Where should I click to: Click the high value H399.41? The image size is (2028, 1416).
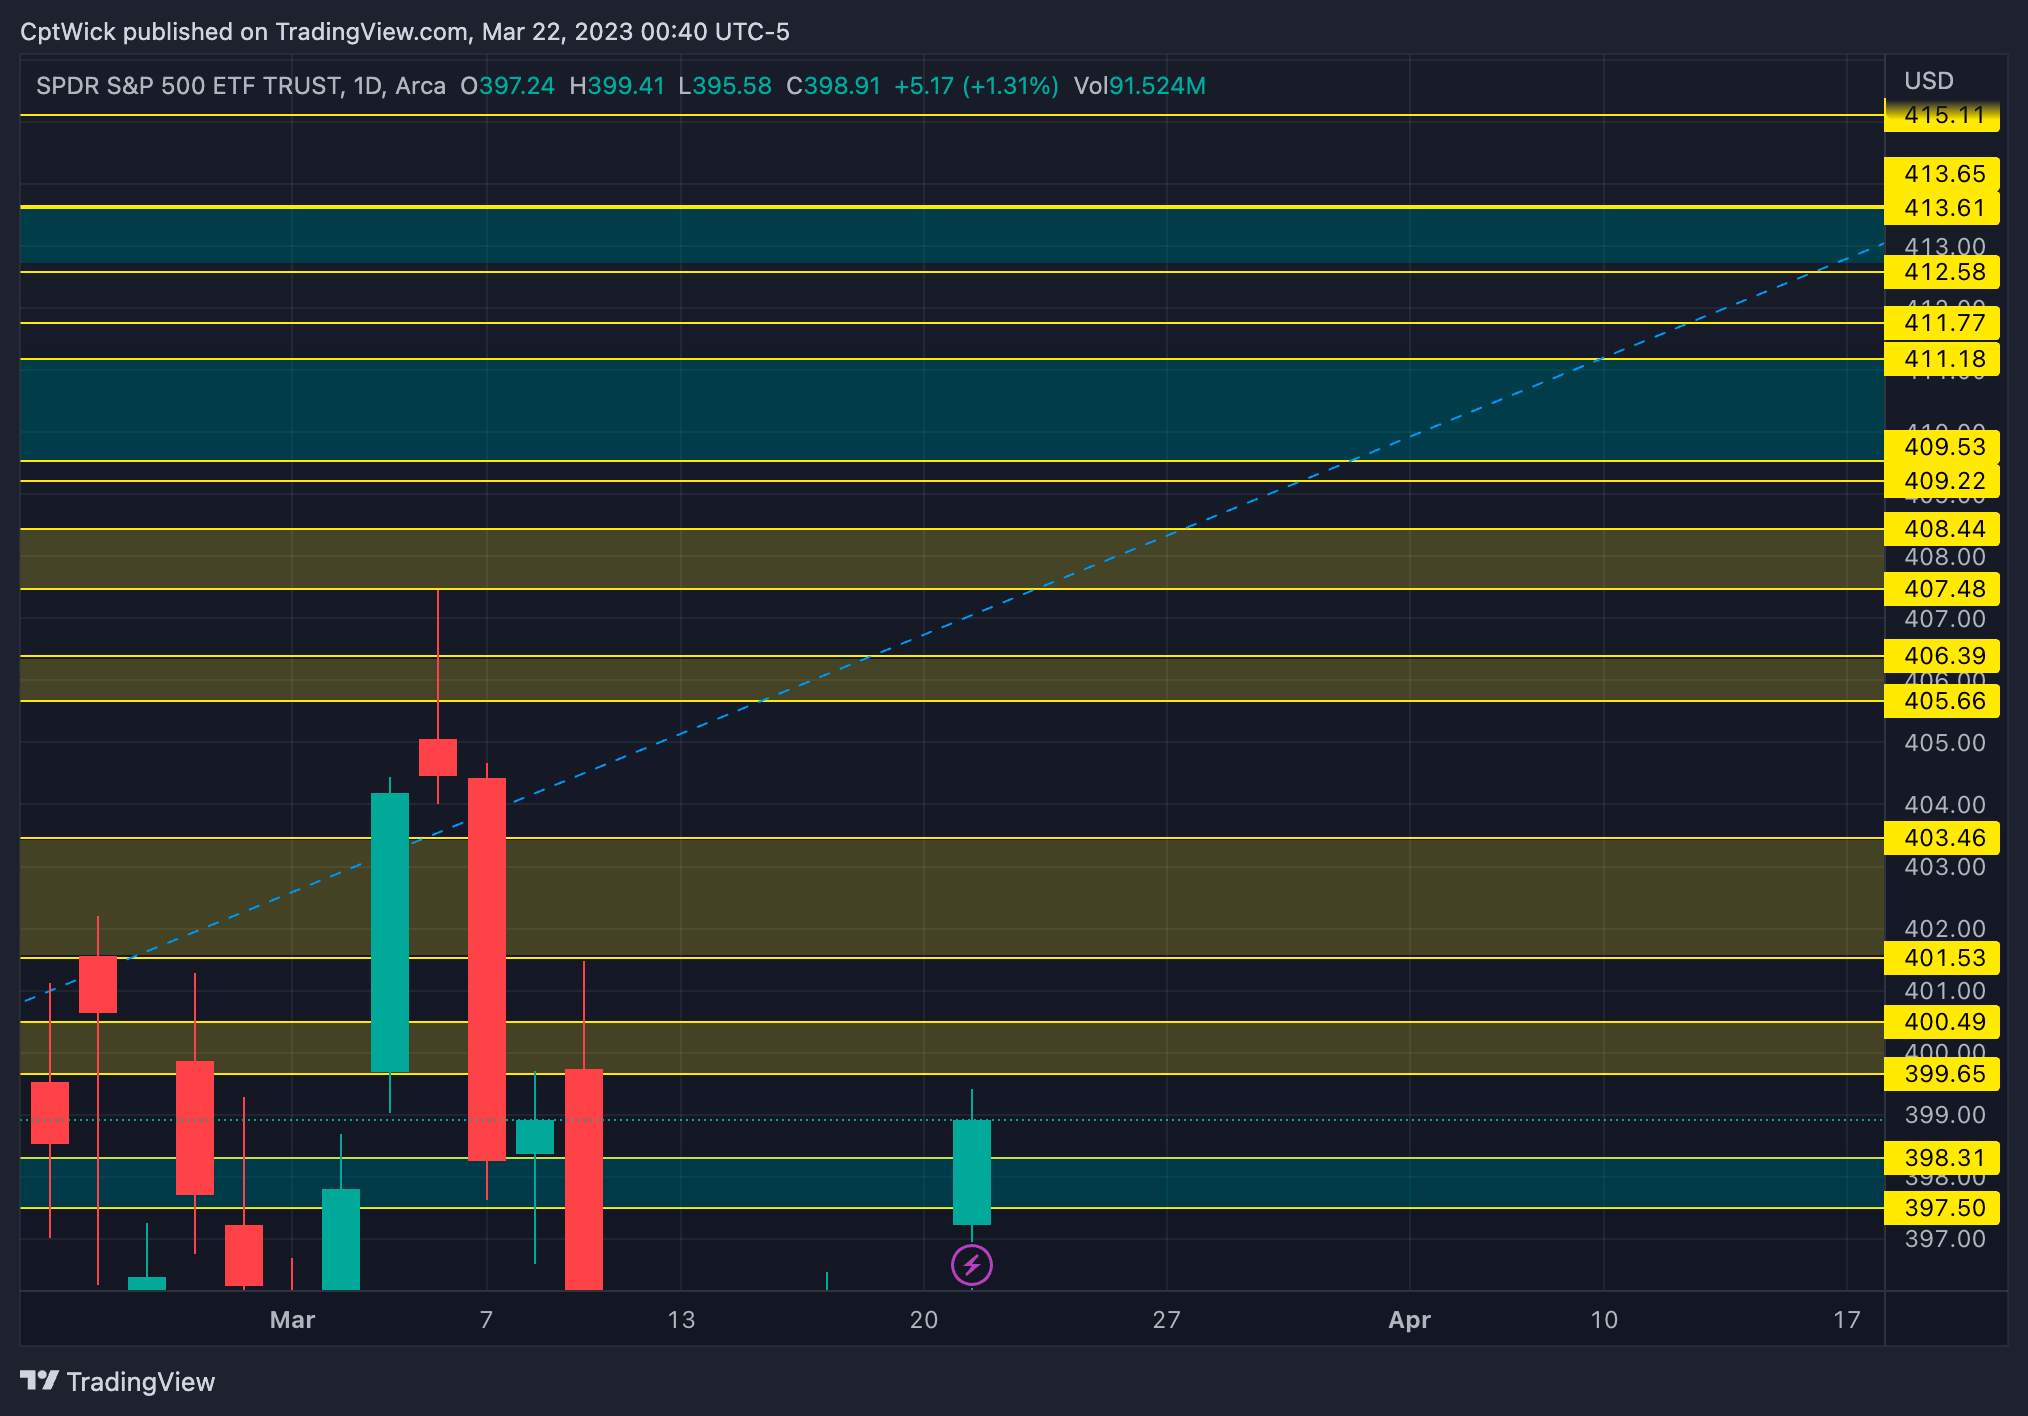pyautogui.click(x=617, y=86)
